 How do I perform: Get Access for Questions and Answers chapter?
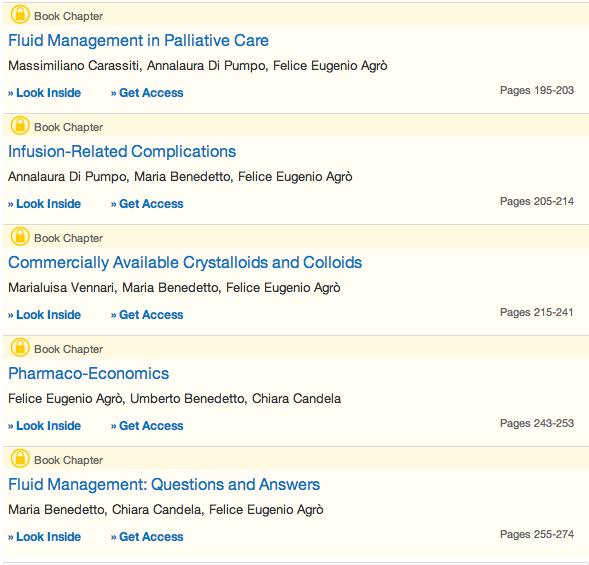147,537
